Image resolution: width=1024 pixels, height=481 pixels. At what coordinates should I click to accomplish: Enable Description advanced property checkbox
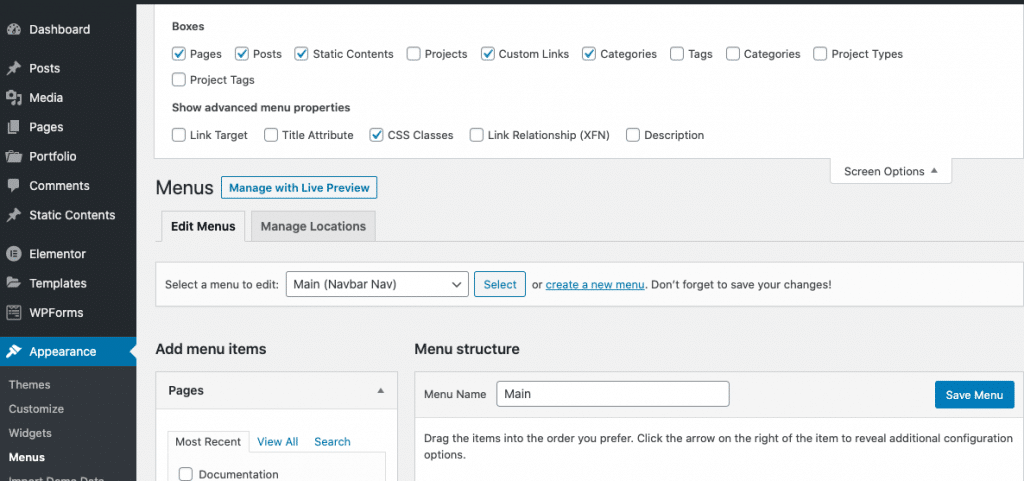(x=633, y=135)
